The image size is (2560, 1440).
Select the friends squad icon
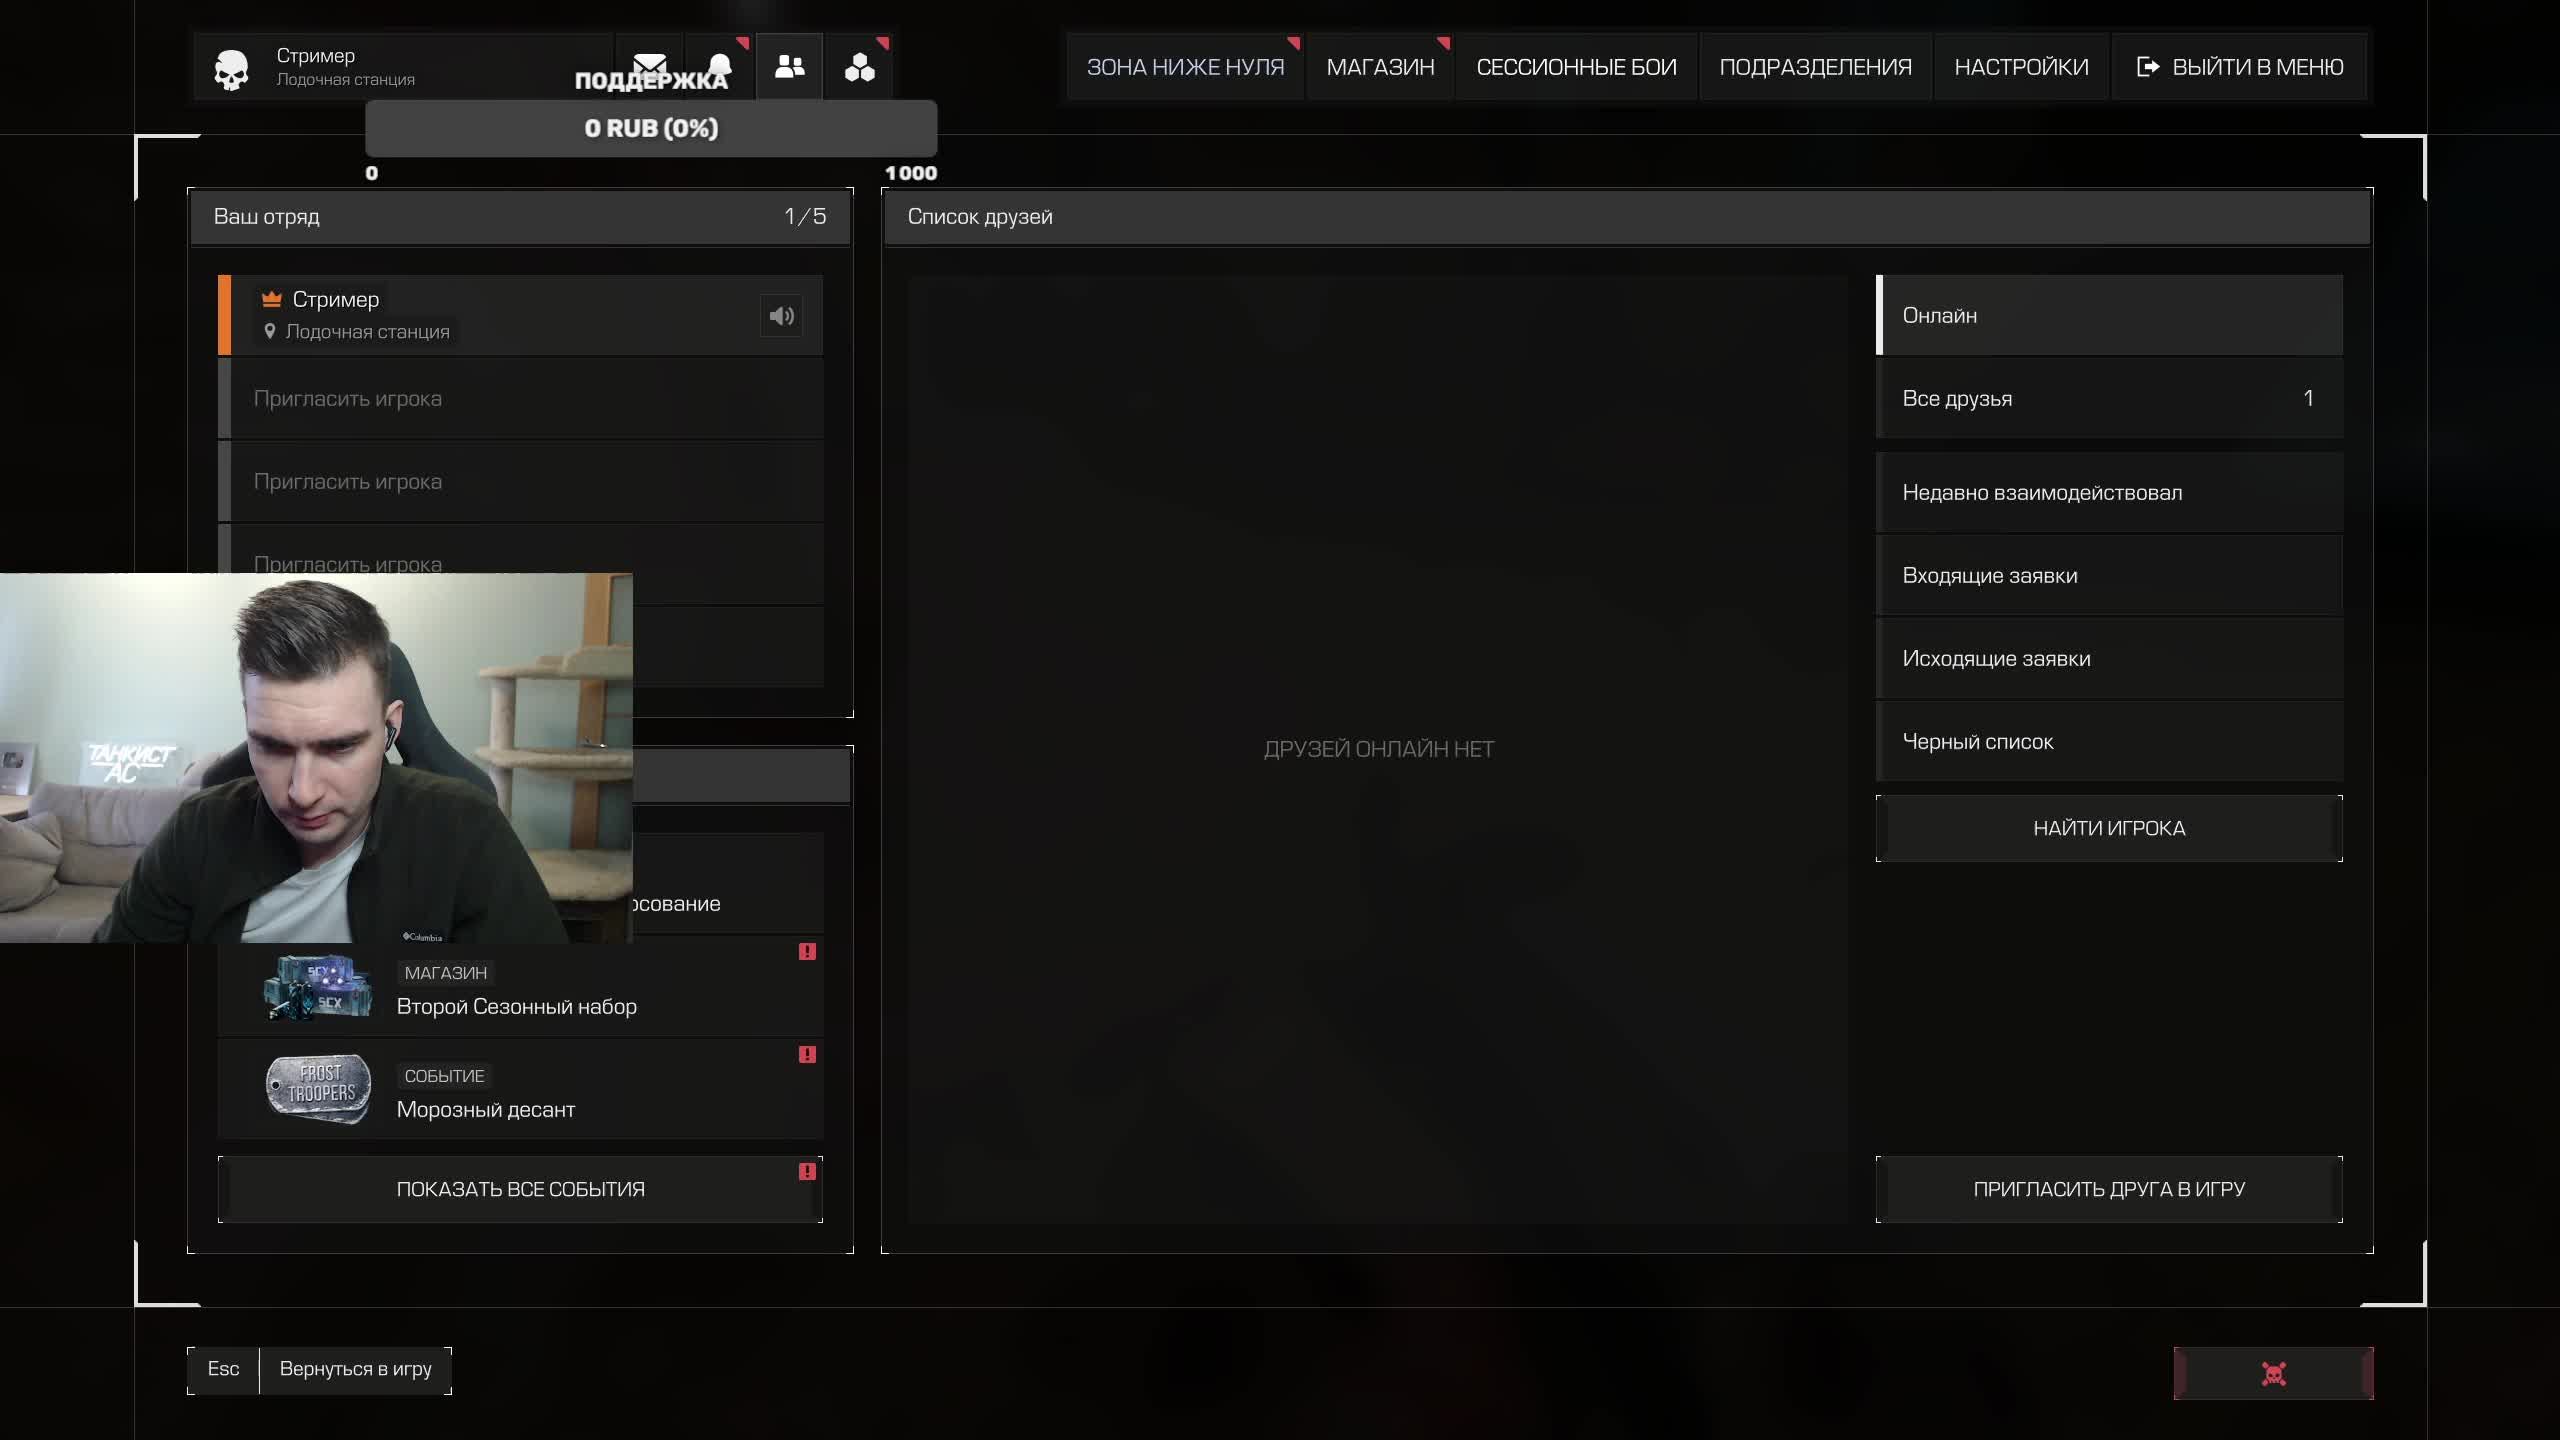click(x=789, y=67)
